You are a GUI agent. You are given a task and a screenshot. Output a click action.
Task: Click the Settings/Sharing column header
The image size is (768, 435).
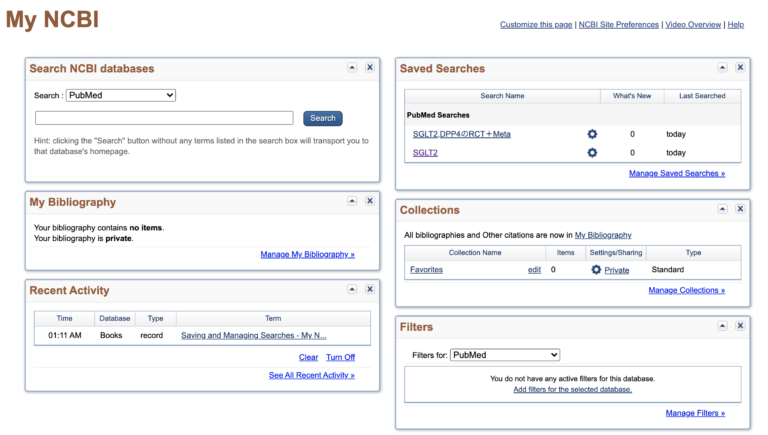(616, 253)
